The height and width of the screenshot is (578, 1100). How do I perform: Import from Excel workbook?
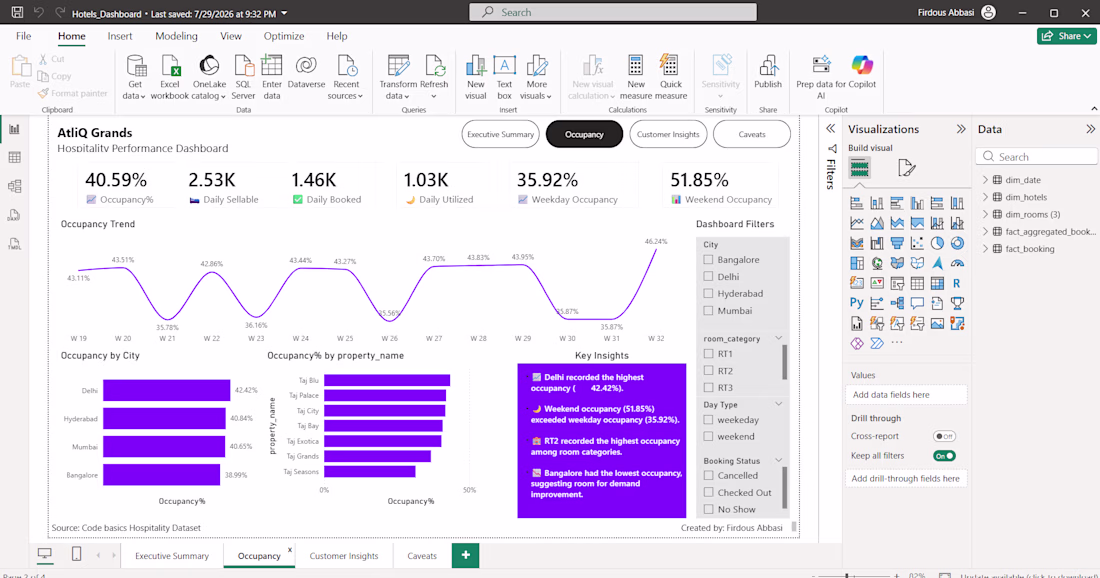click(170, 77)
